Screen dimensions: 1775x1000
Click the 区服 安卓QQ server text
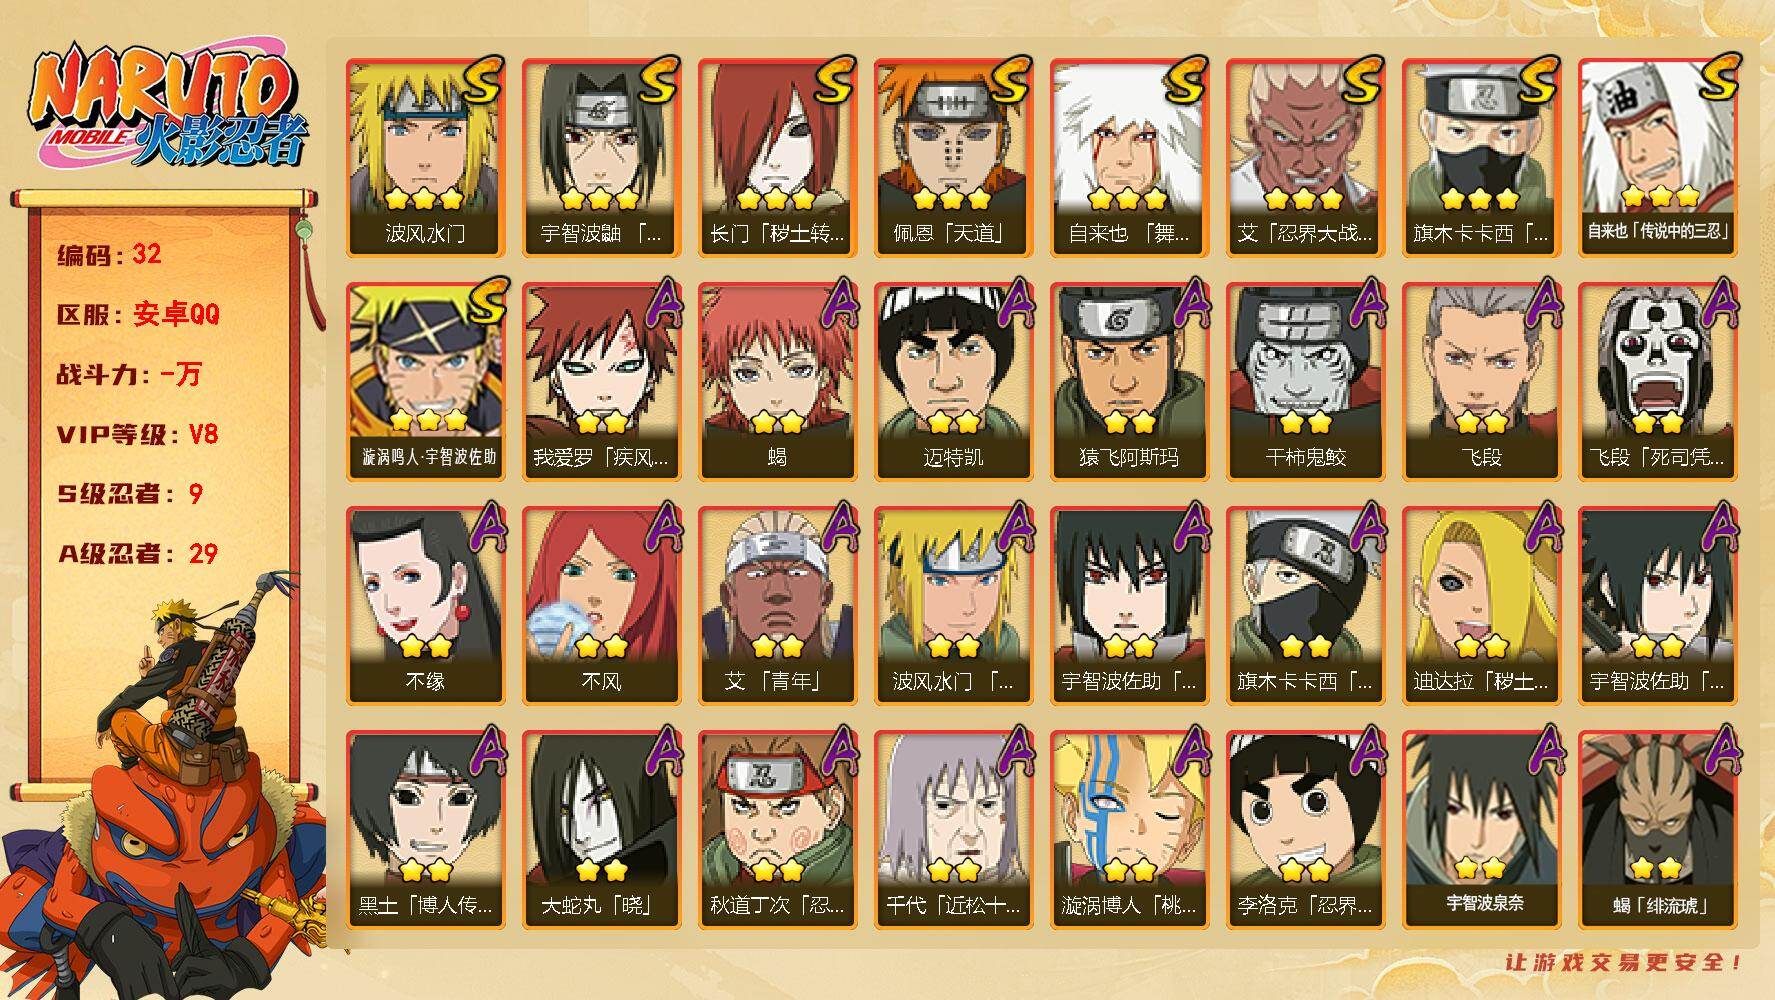click(x=137, y=315)
